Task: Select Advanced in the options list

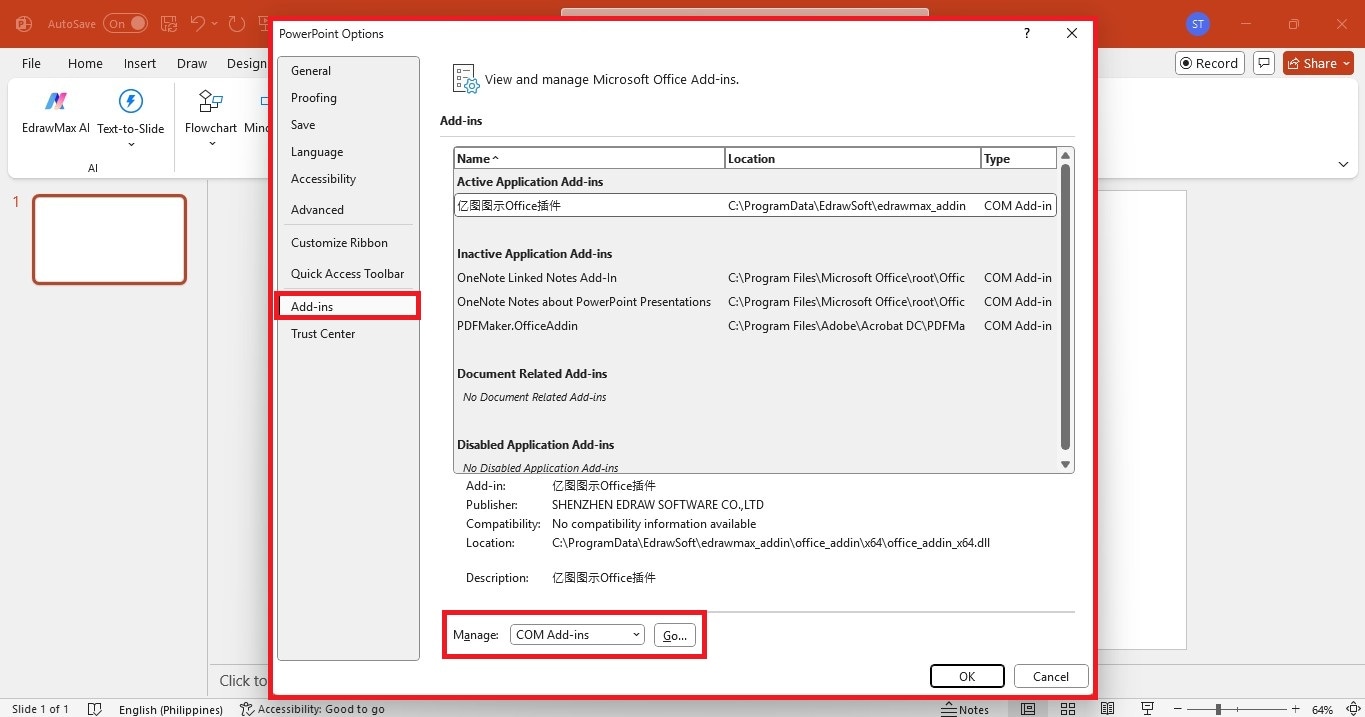Action: pos(347,210)
